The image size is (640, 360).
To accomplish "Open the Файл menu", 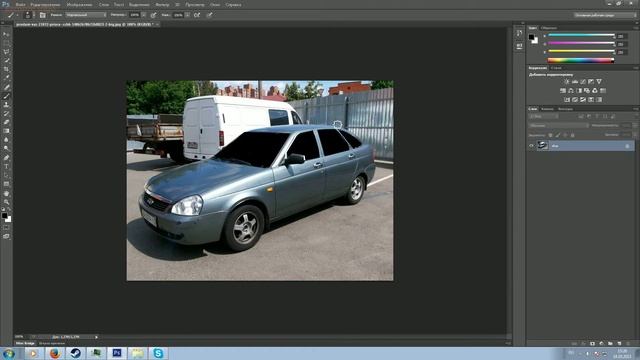I will pos(20,4).
